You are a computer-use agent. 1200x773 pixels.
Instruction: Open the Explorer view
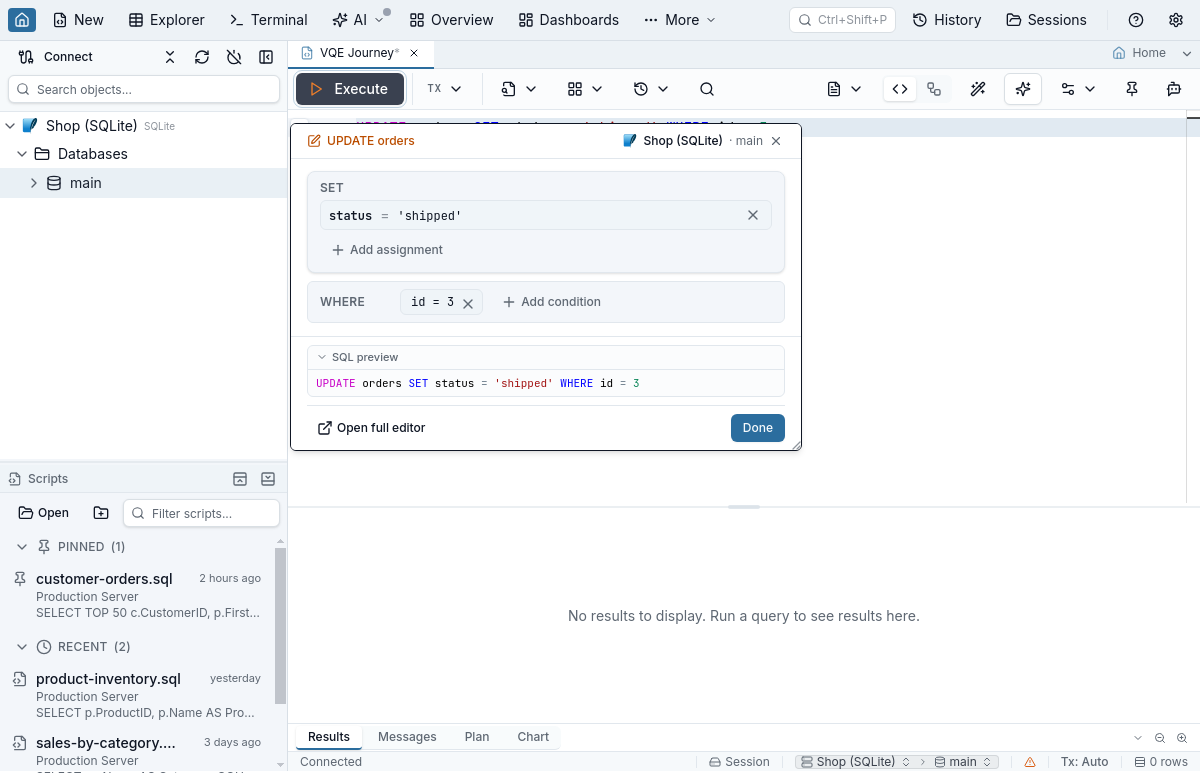point(167,20)
